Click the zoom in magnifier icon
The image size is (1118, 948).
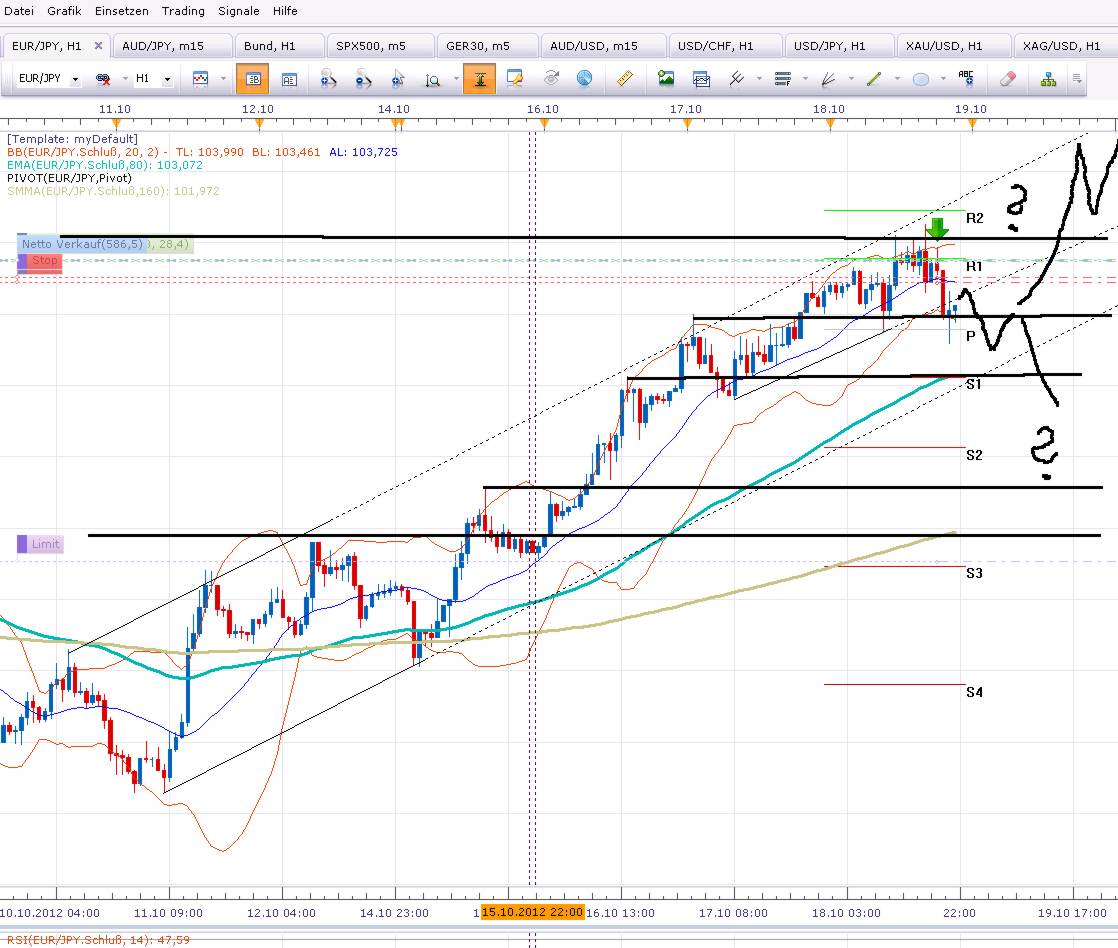tap(328, 79)
